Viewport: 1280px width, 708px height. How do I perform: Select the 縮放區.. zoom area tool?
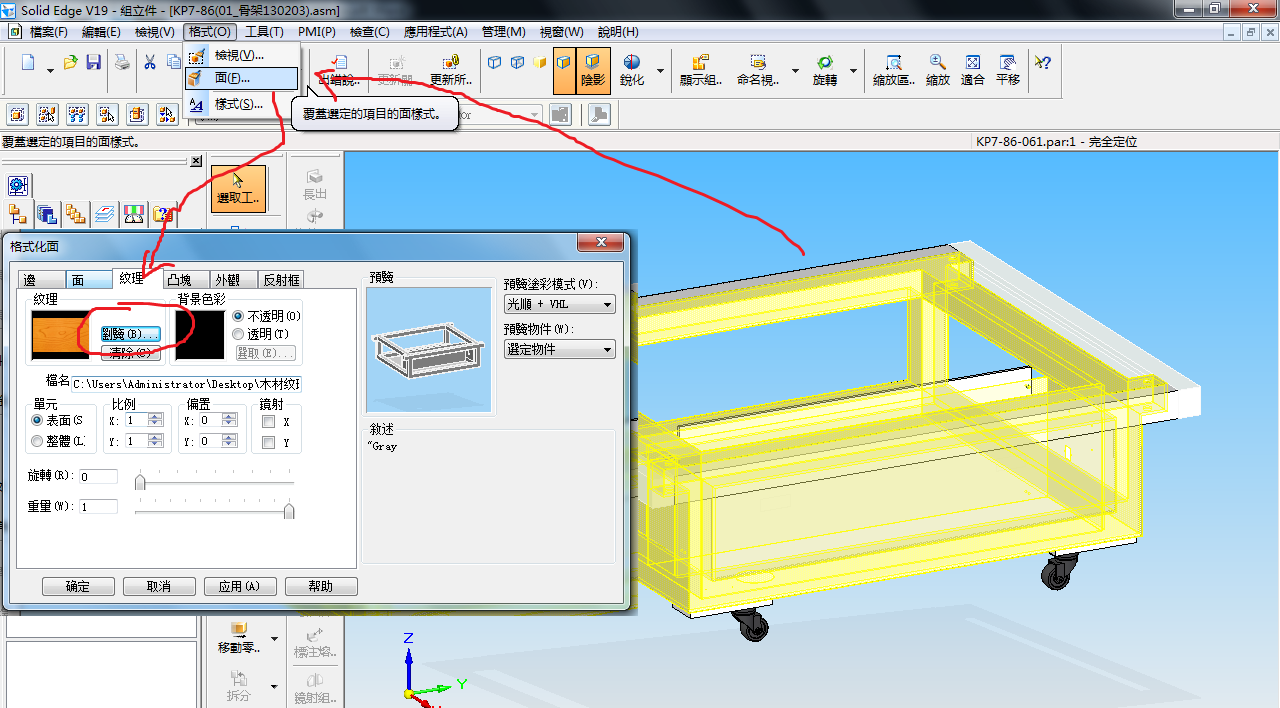tap(894, 70)
